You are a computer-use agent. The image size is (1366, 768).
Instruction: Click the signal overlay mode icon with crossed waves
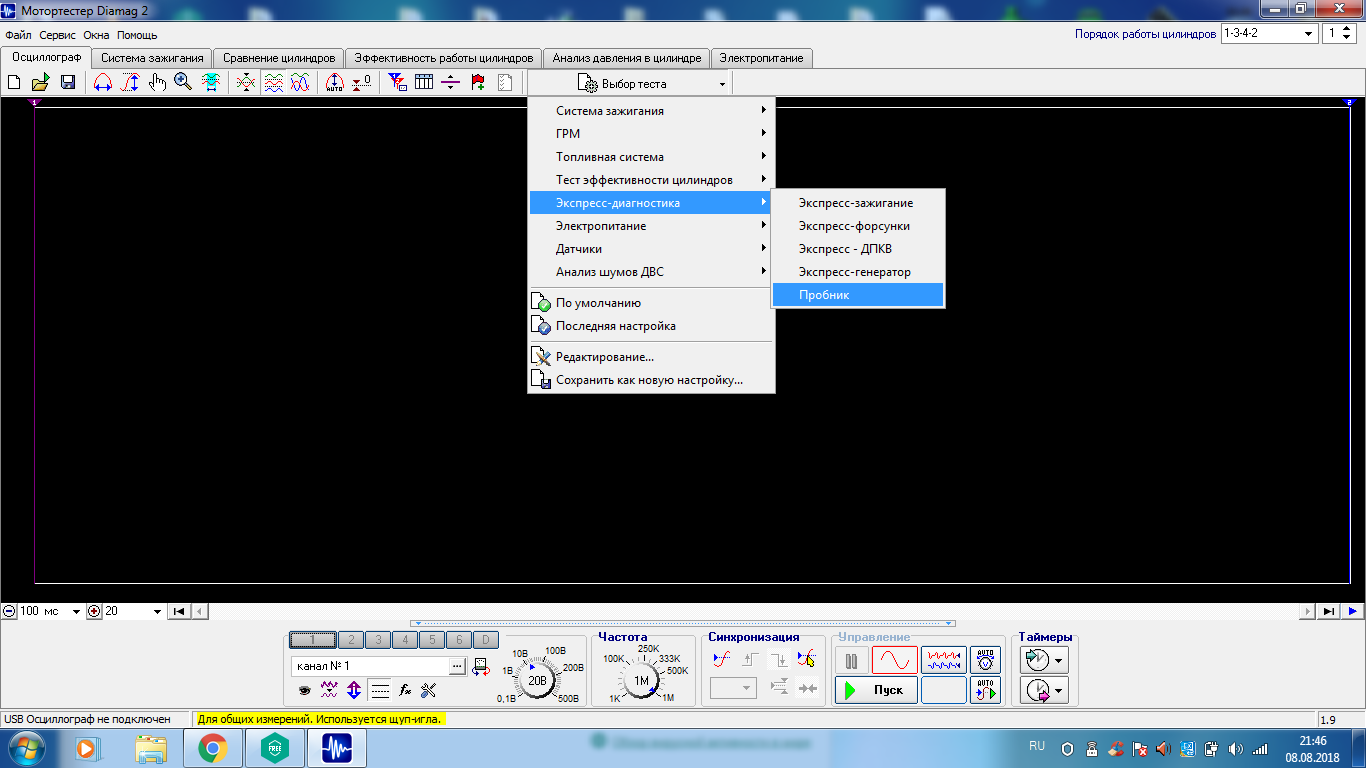tap(246, 83)
